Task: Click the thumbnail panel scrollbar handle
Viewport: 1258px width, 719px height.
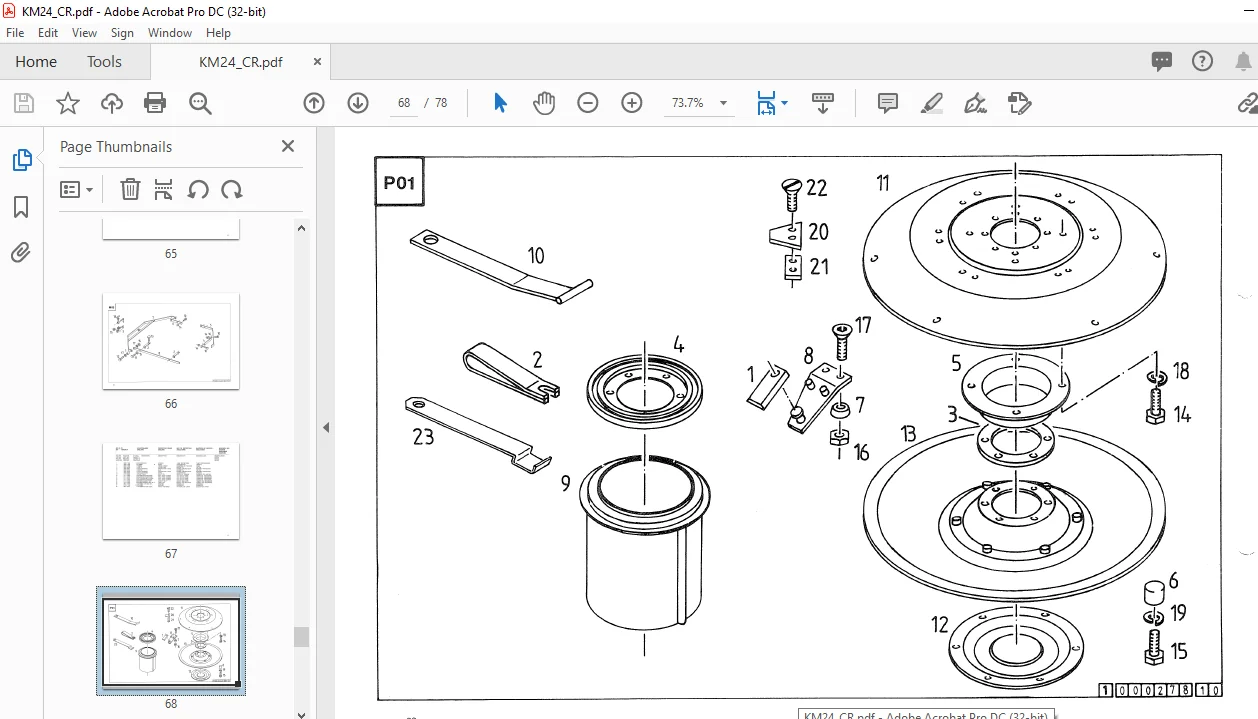Action: point(301,636)
